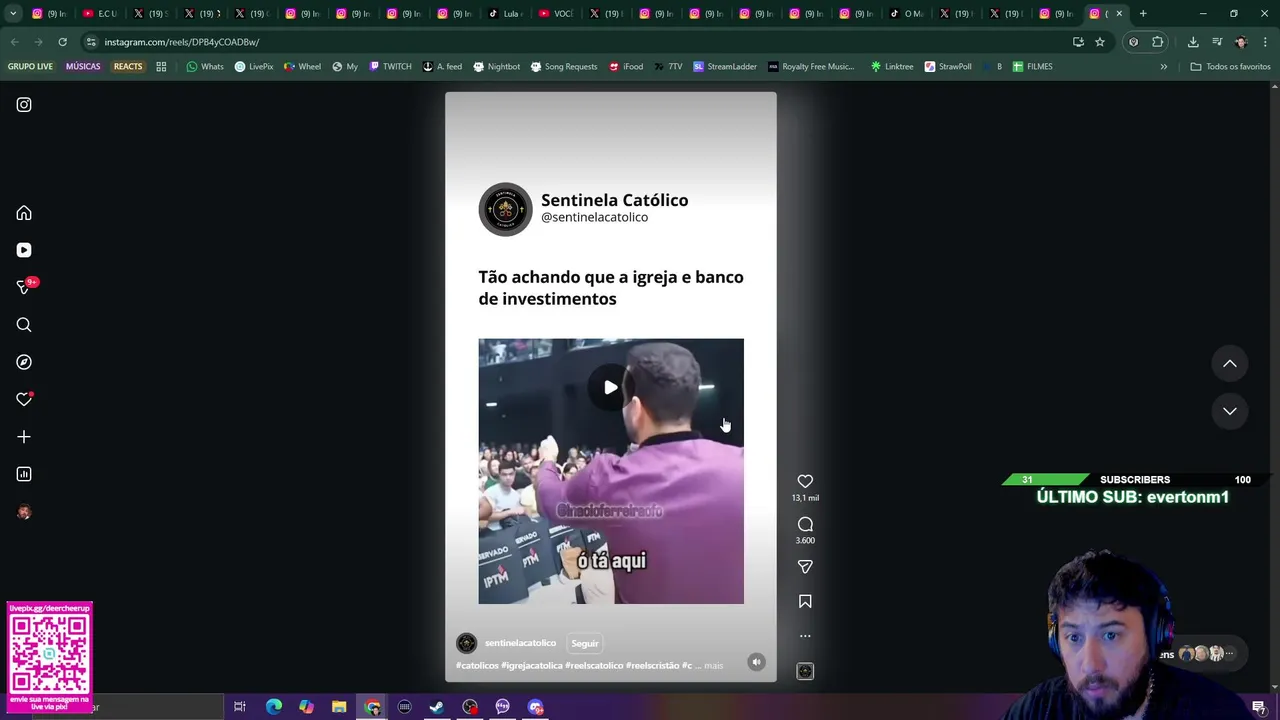The image size is (1280, 720).
Task: Expand hidden bookmarks with double chevron
Action: click(1163, 67)
